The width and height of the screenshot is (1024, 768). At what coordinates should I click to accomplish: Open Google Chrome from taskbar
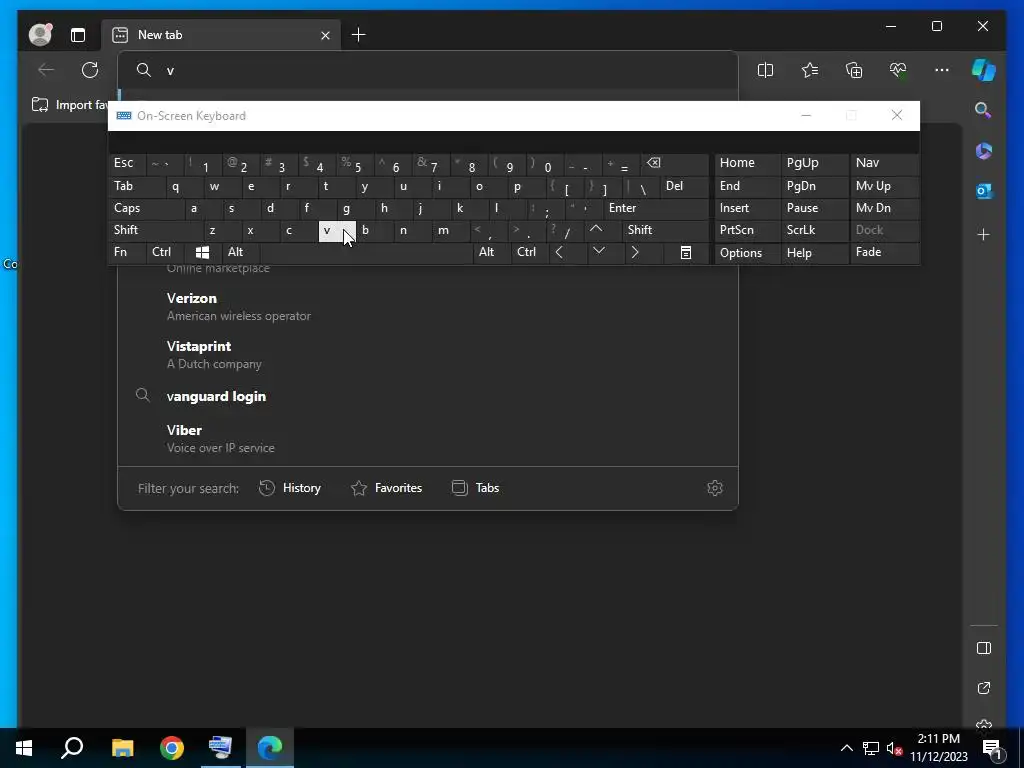point(172,748)
